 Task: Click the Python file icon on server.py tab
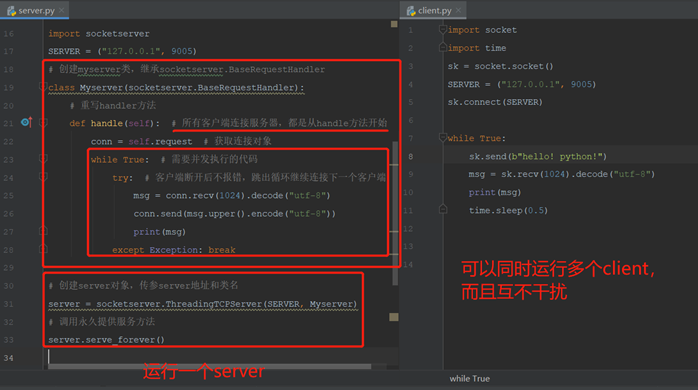[x=11, y=11]
